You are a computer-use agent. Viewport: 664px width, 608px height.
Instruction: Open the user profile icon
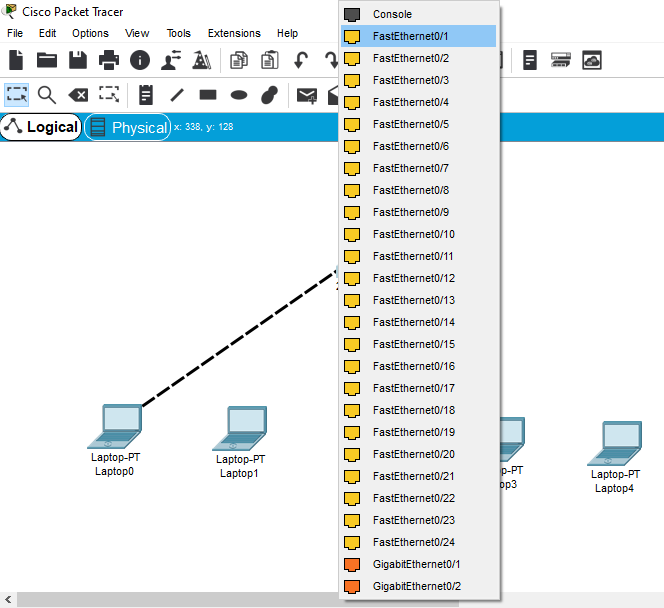pyautogui.click(x=171, y=60)
